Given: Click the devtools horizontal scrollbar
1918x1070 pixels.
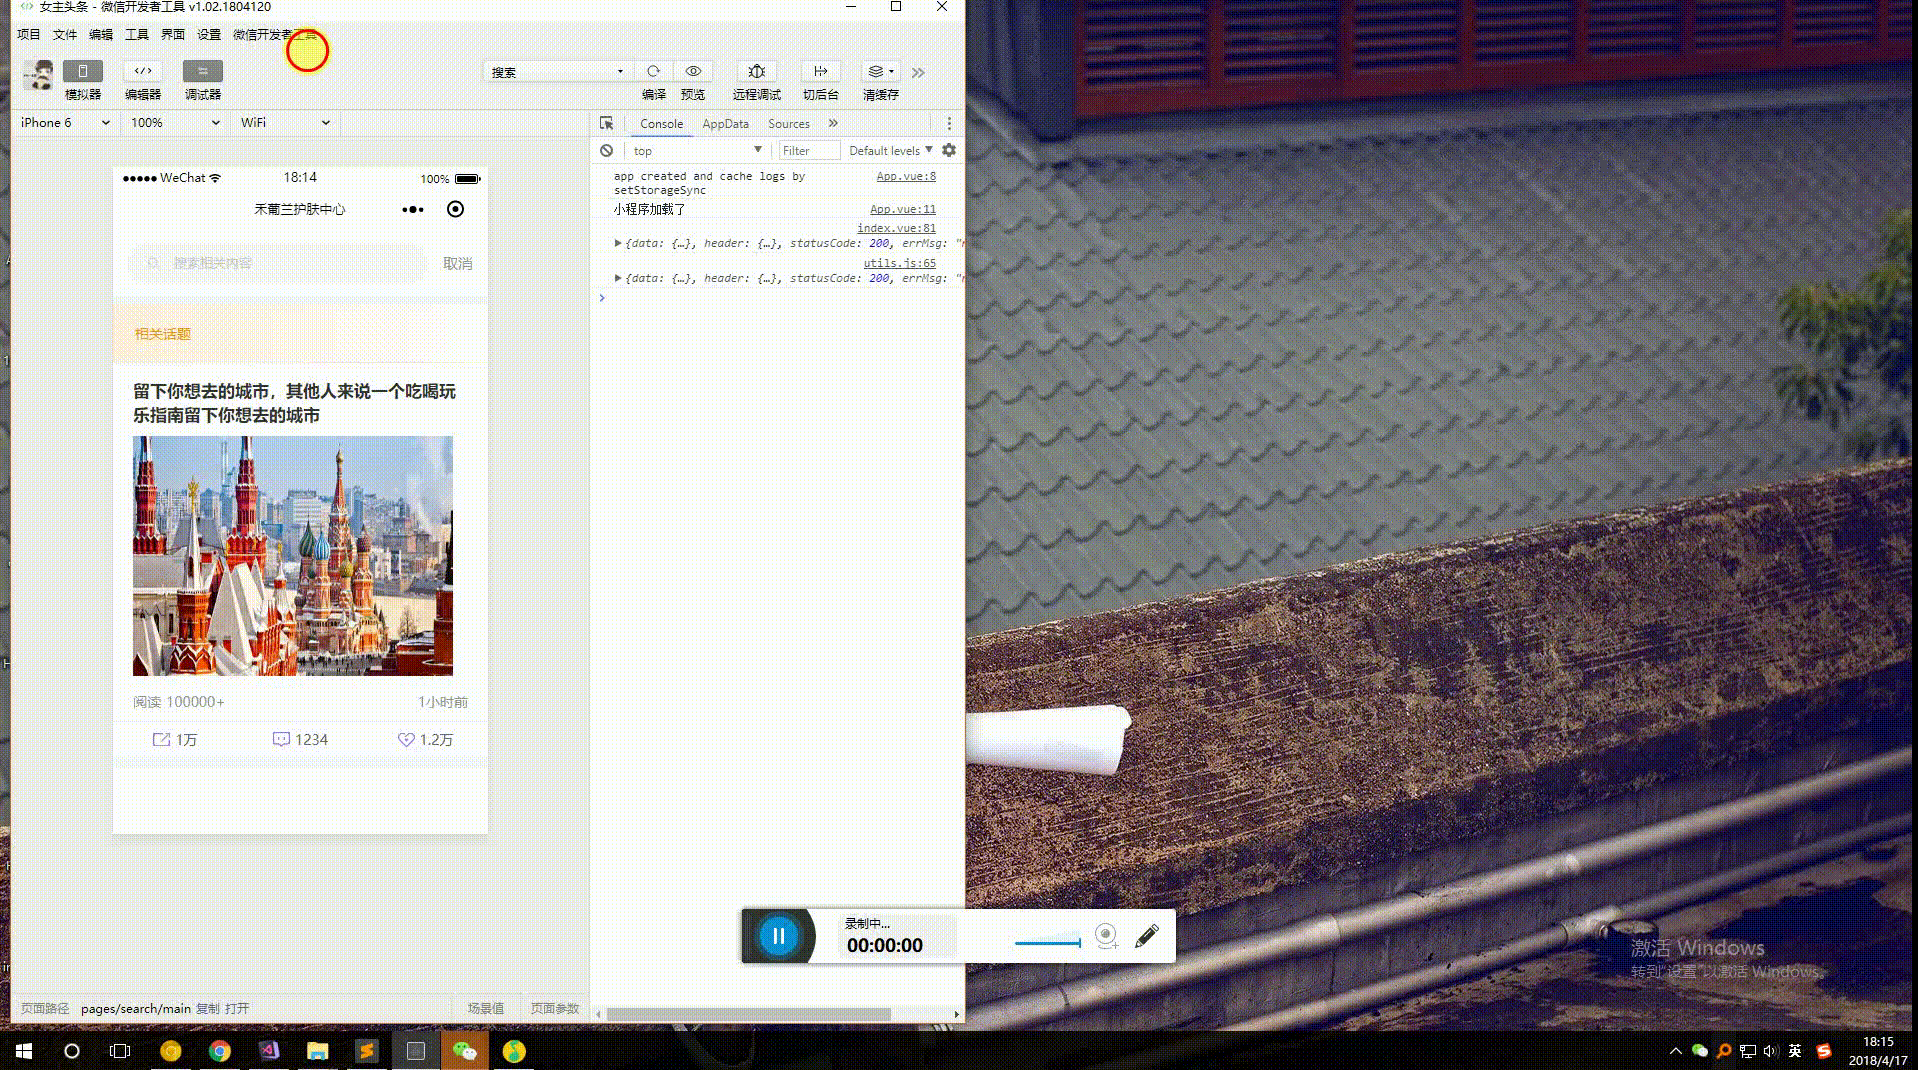Looking at the screenshot, I should [x=749, y=1014].
